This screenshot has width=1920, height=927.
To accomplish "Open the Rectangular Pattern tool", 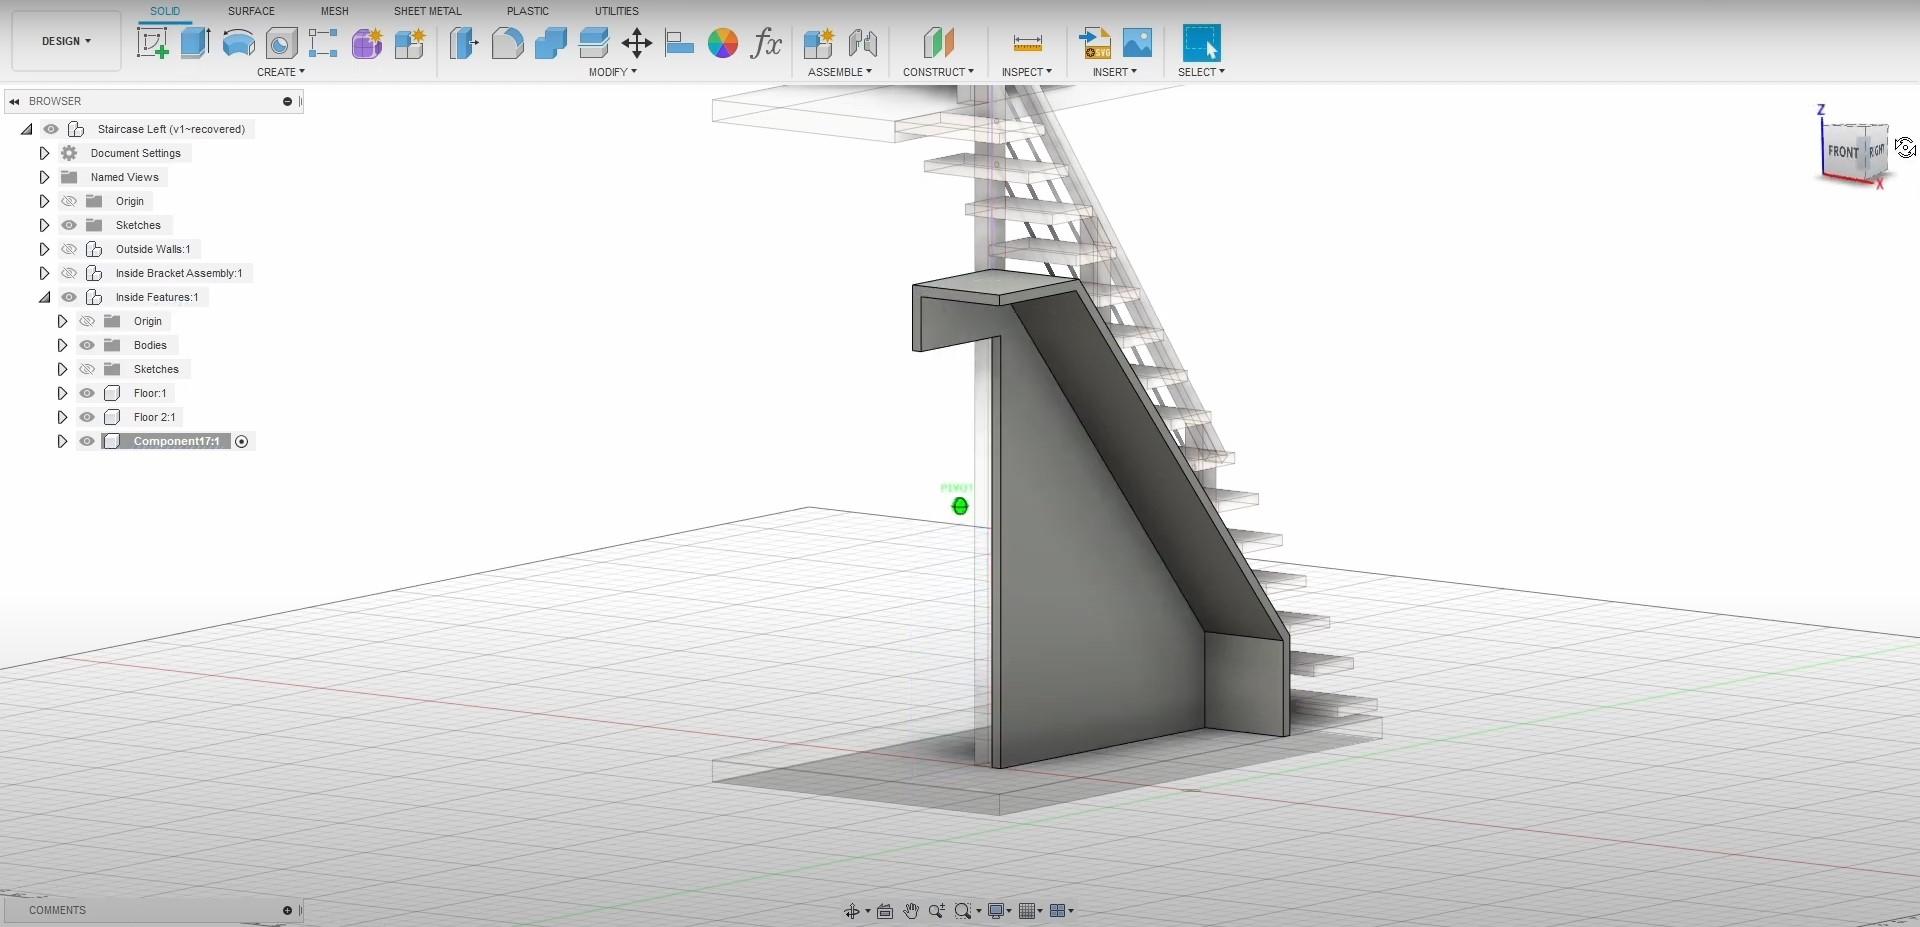I will pos(323,43).
